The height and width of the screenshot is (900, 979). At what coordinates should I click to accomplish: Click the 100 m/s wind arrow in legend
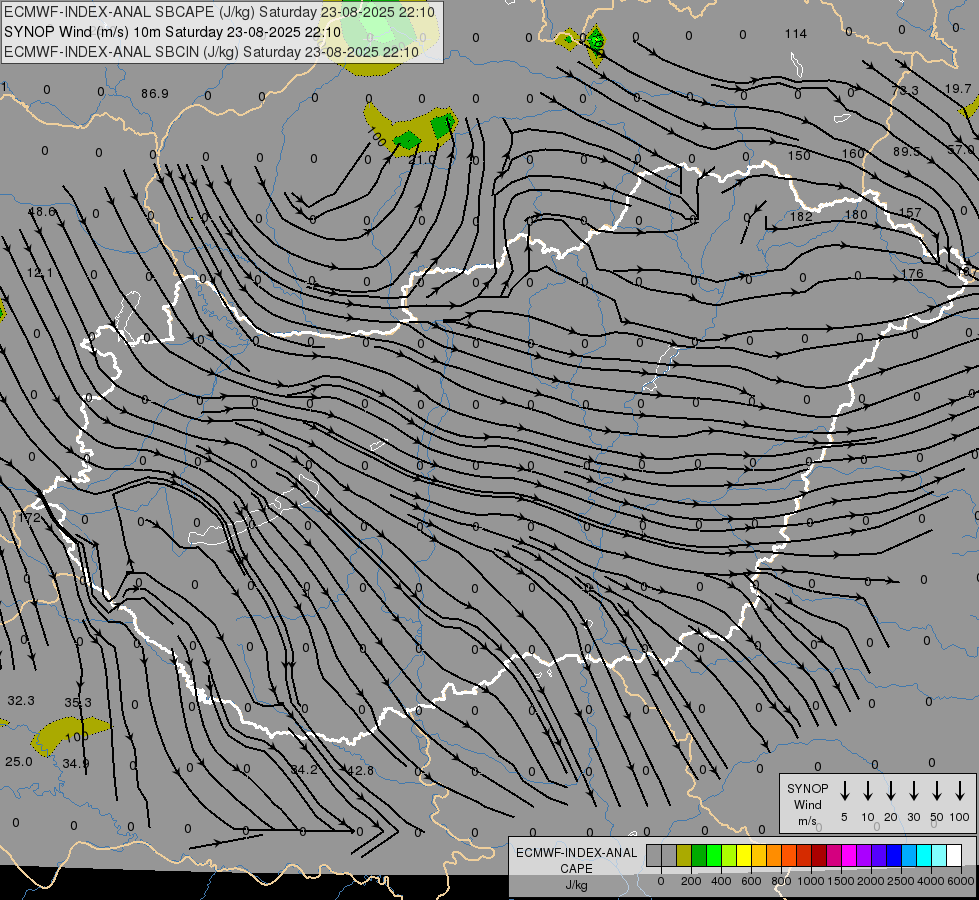(960, 791)
